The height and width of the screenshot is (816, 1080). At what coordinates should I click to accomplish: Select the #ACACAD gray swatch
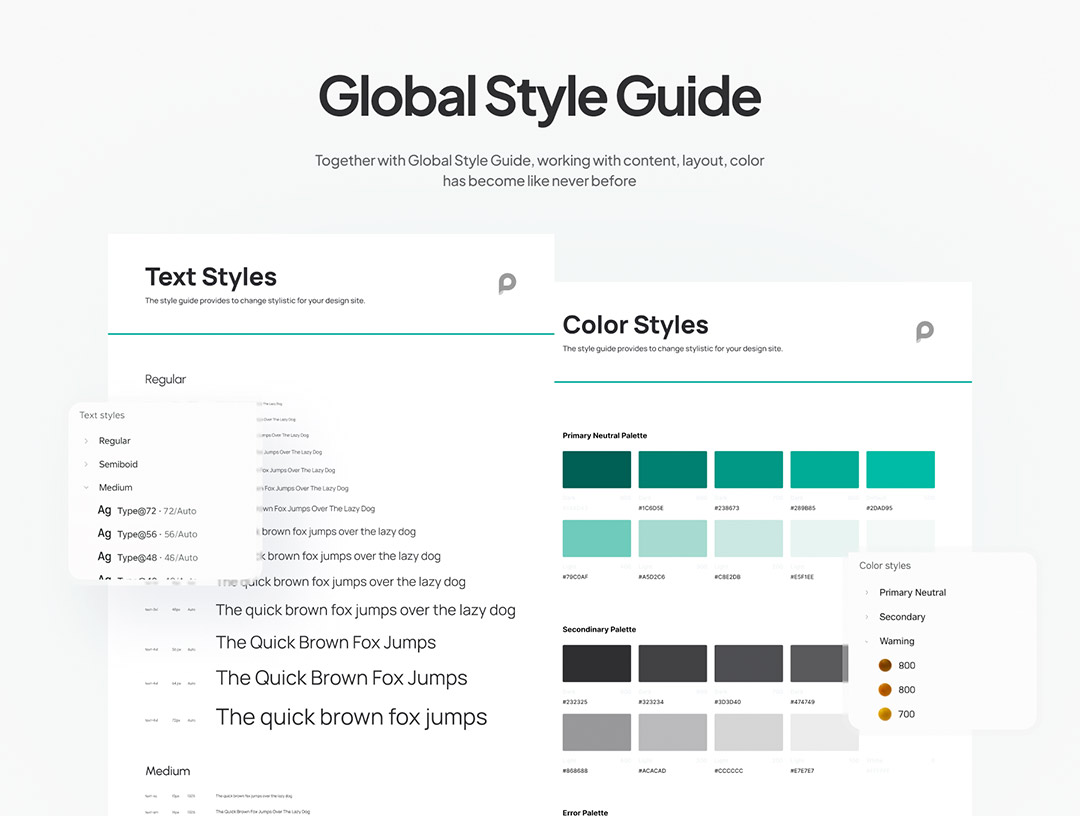672,732
